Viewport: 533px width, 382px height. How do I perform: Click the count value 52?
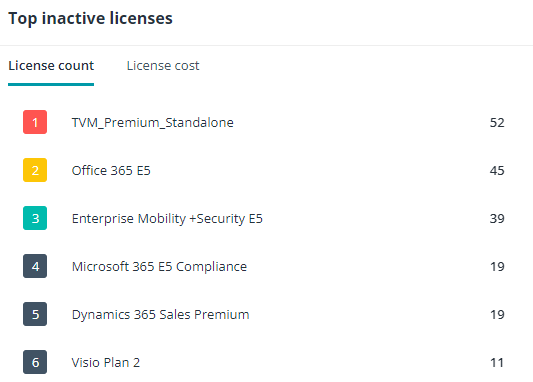(x=497, y=122)
